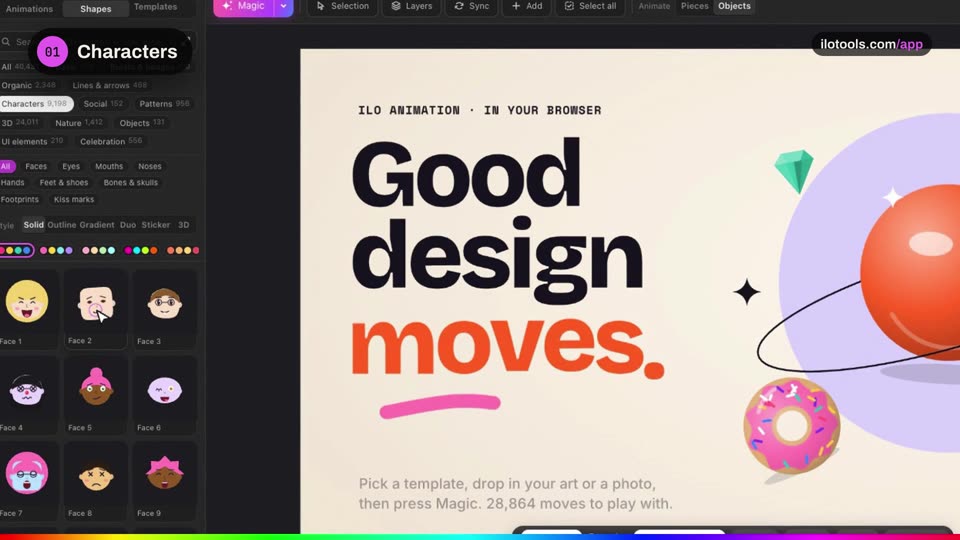Switch to Pieces mode
The width and height of the screenshot is (960, 540).
pos(694,6)
